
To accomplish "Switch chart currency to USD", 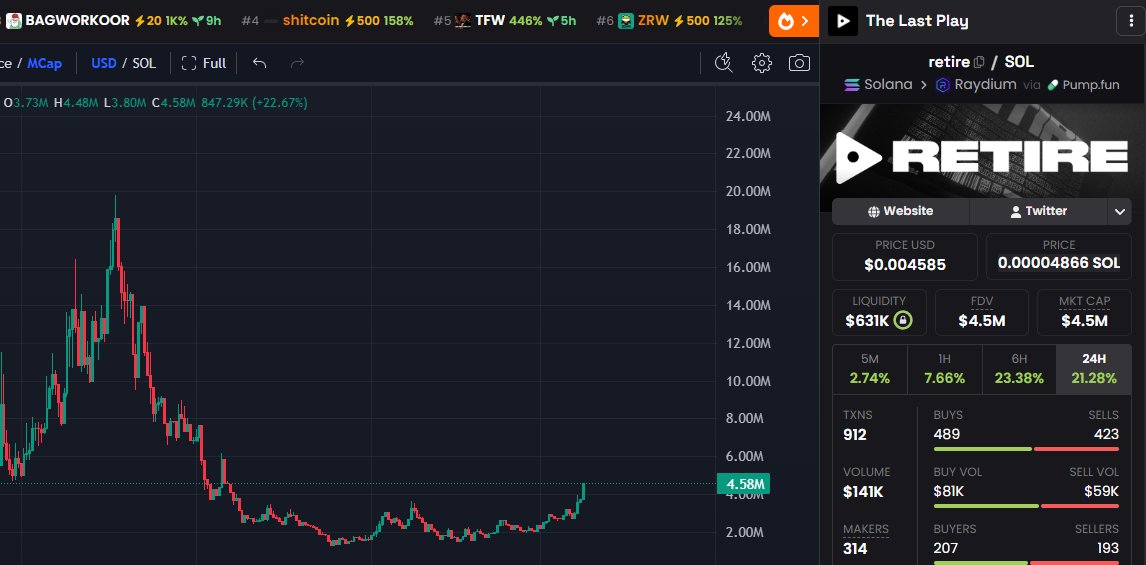I will (104, 63).
